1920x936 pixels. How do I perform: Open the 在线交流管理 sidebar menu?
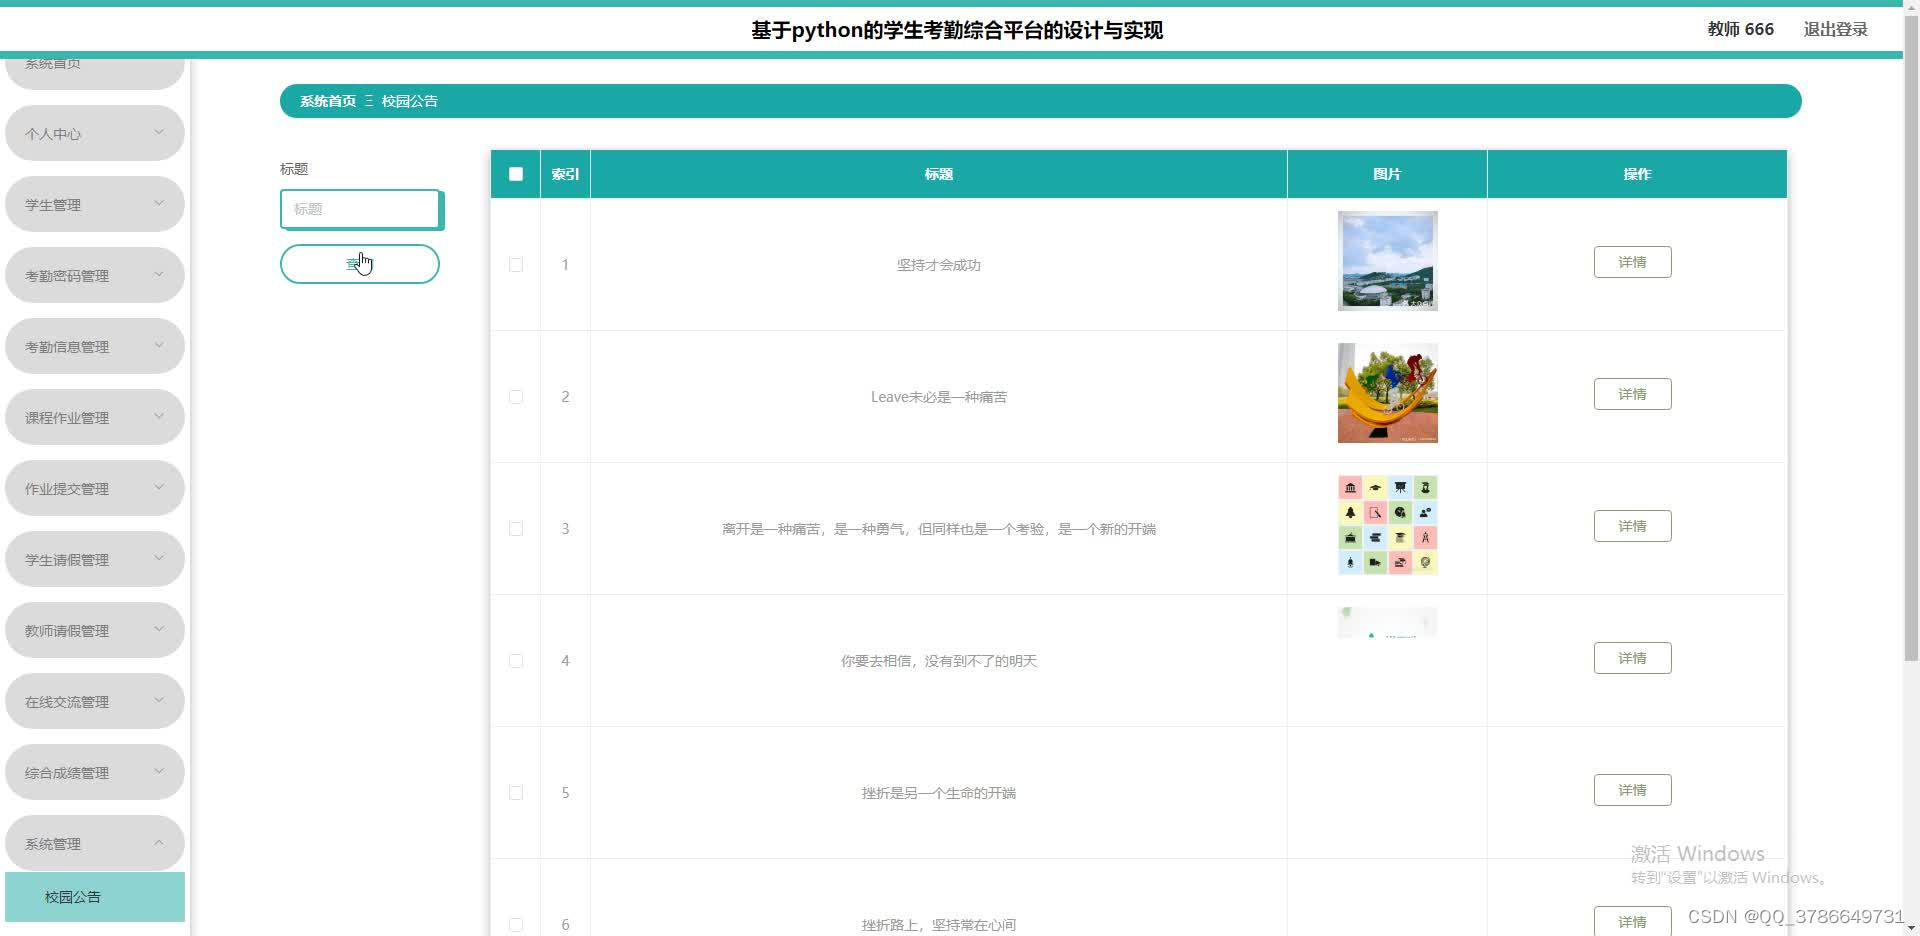95,701
